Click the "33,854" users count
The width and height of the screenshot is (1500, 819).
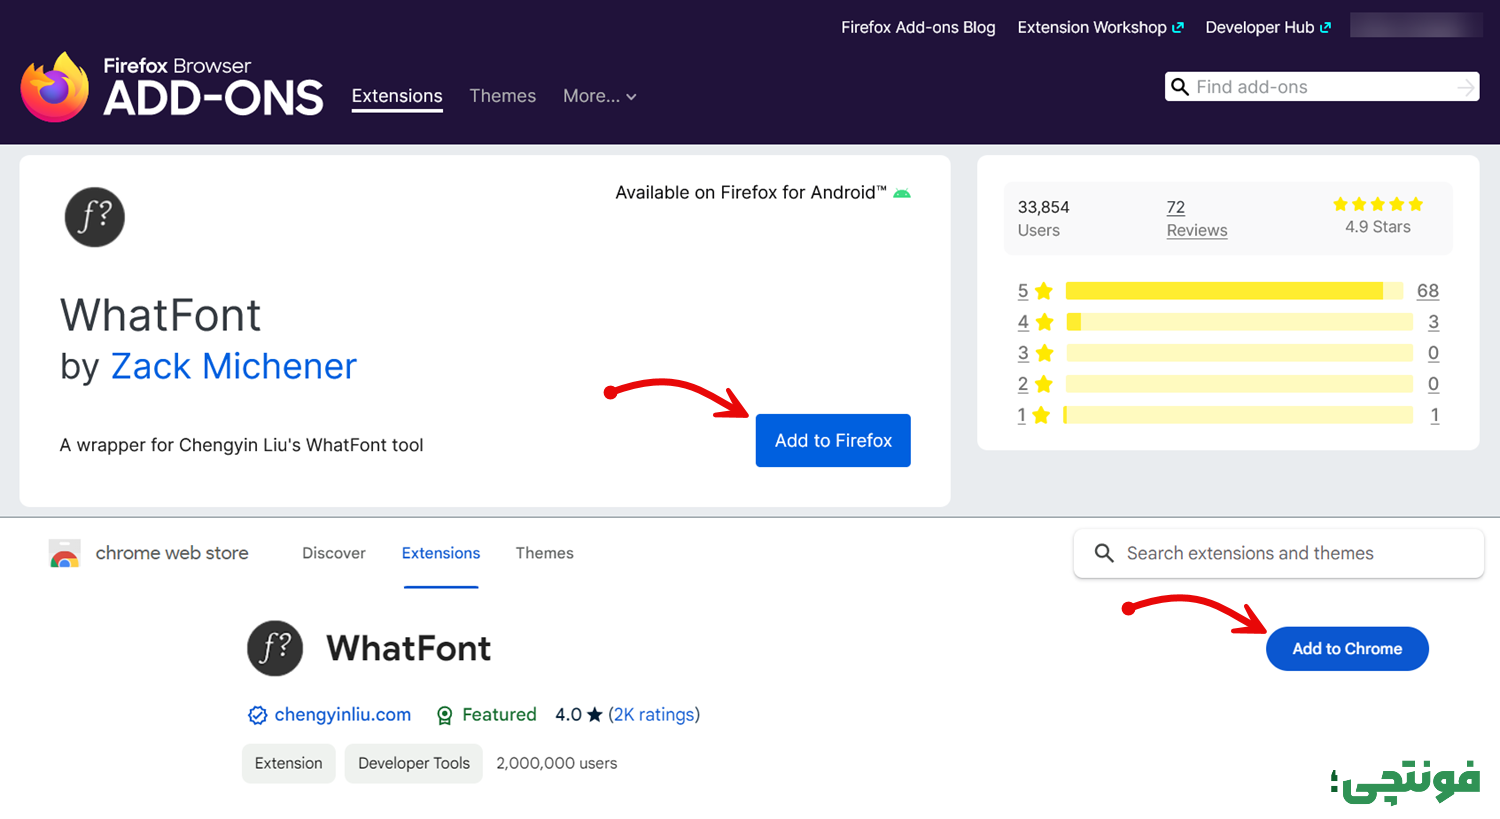[x=1044, y=207]
